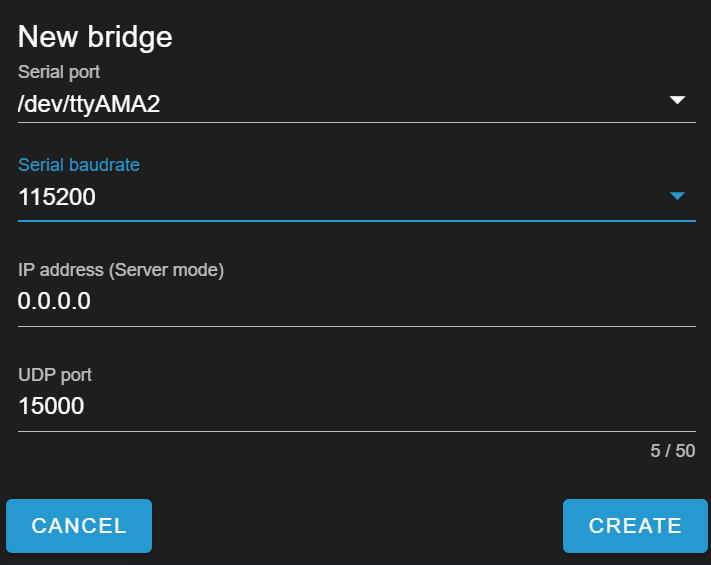Focus the IP address field showing 0.0.0.0
711x565 pixels.
[54, 301]
